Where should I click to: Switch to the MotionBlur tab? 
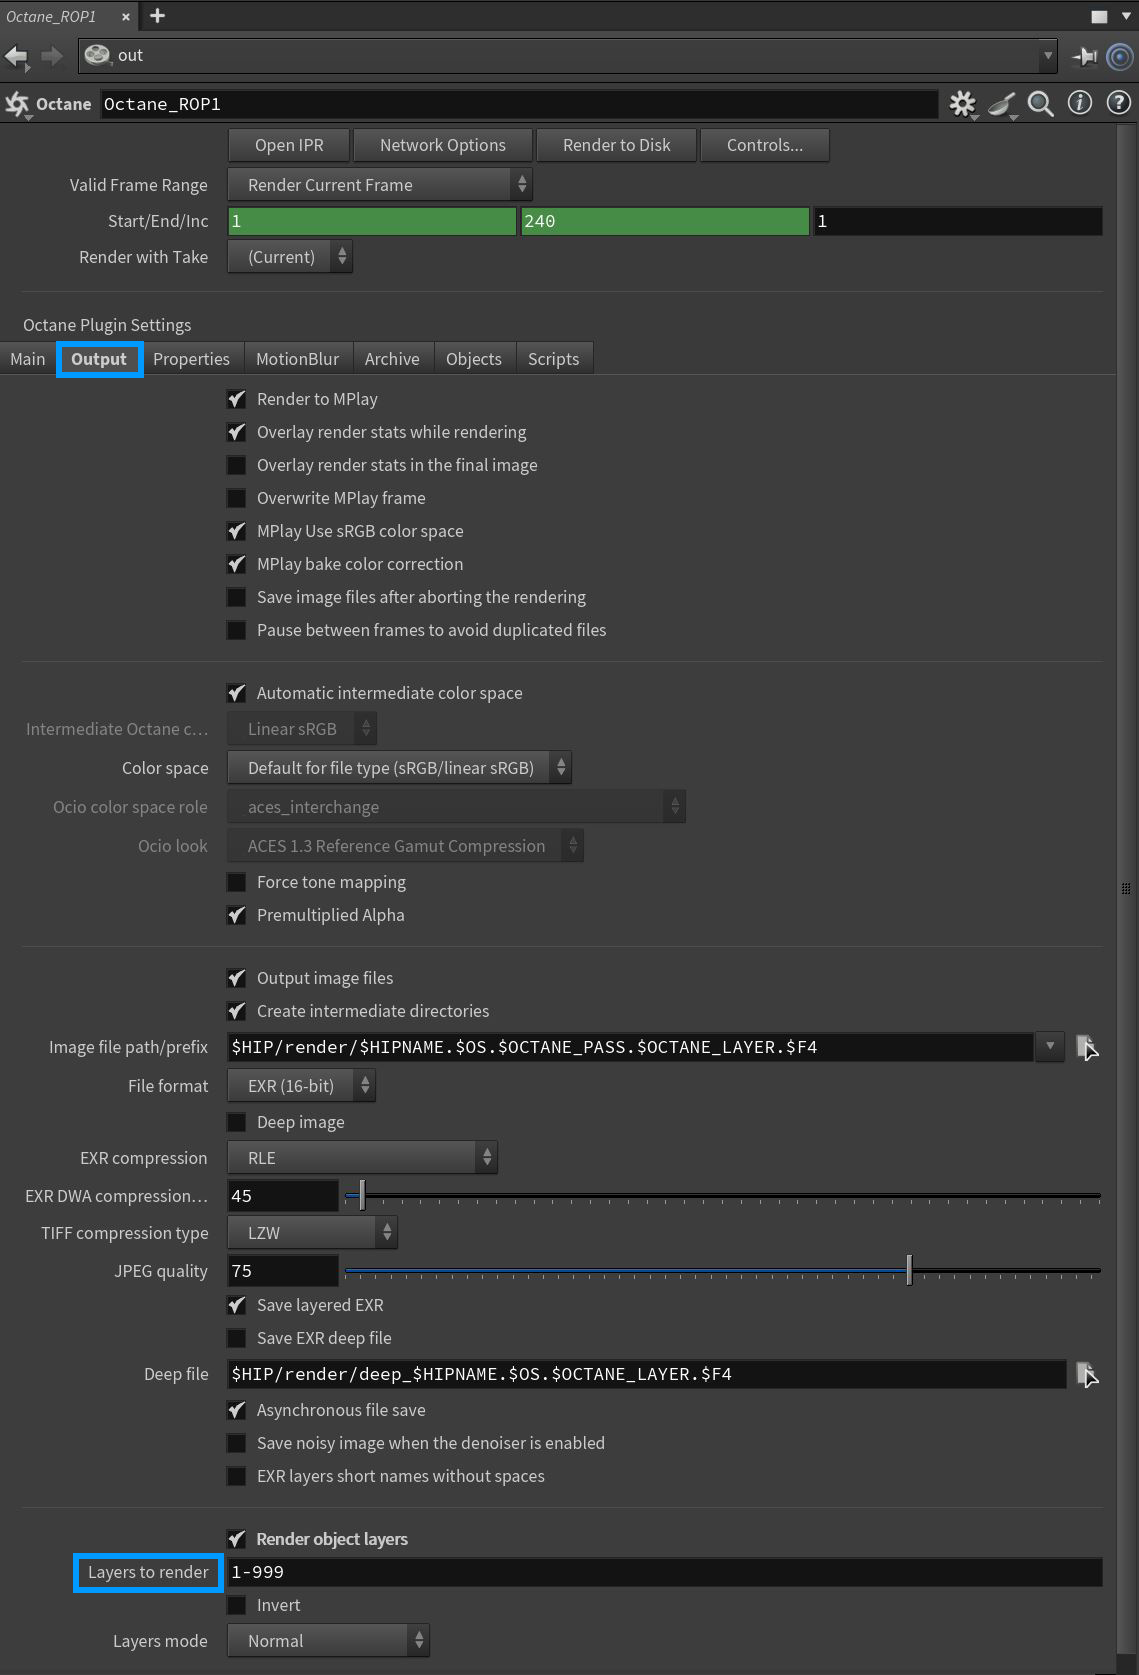pos(297,359)
